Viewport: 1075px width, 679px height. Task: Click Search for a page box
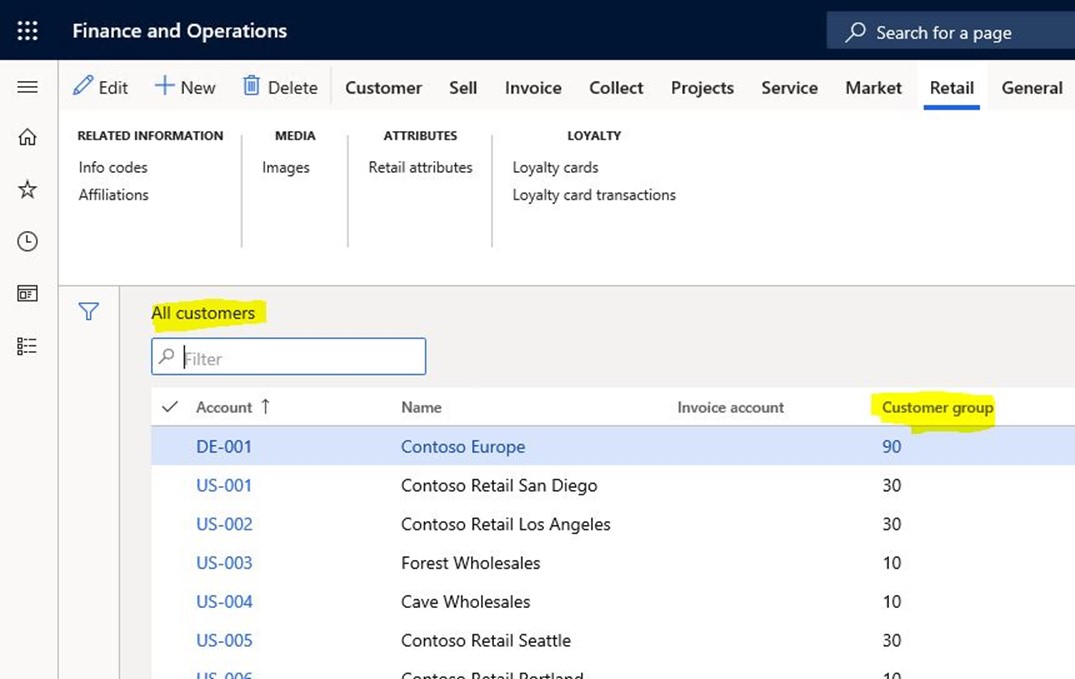pyautogui.click(x=943, y=32)
